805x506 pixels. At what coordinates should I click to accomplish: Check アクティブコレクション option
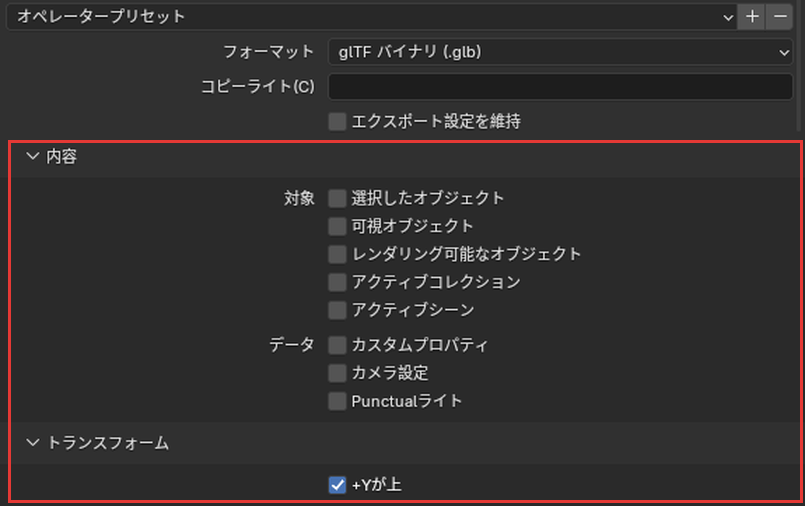point(337,282)
